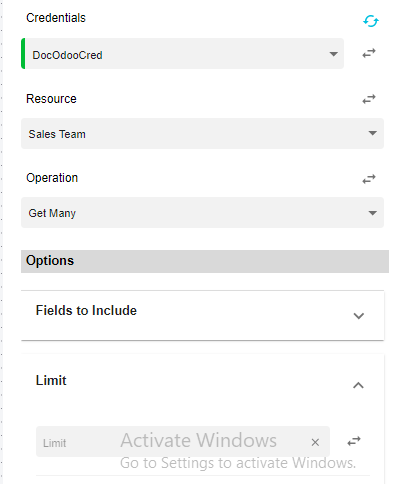Screen dimensions: 396x484
Task: Toggle expression arrows next to Limit input
Action: pos(354,441)
